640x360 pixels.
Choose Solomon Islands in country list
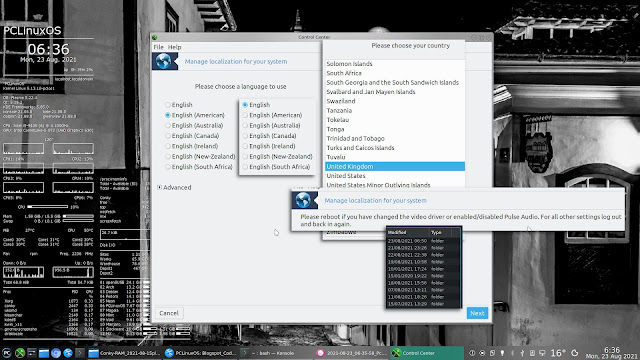[x=395, y=64]
